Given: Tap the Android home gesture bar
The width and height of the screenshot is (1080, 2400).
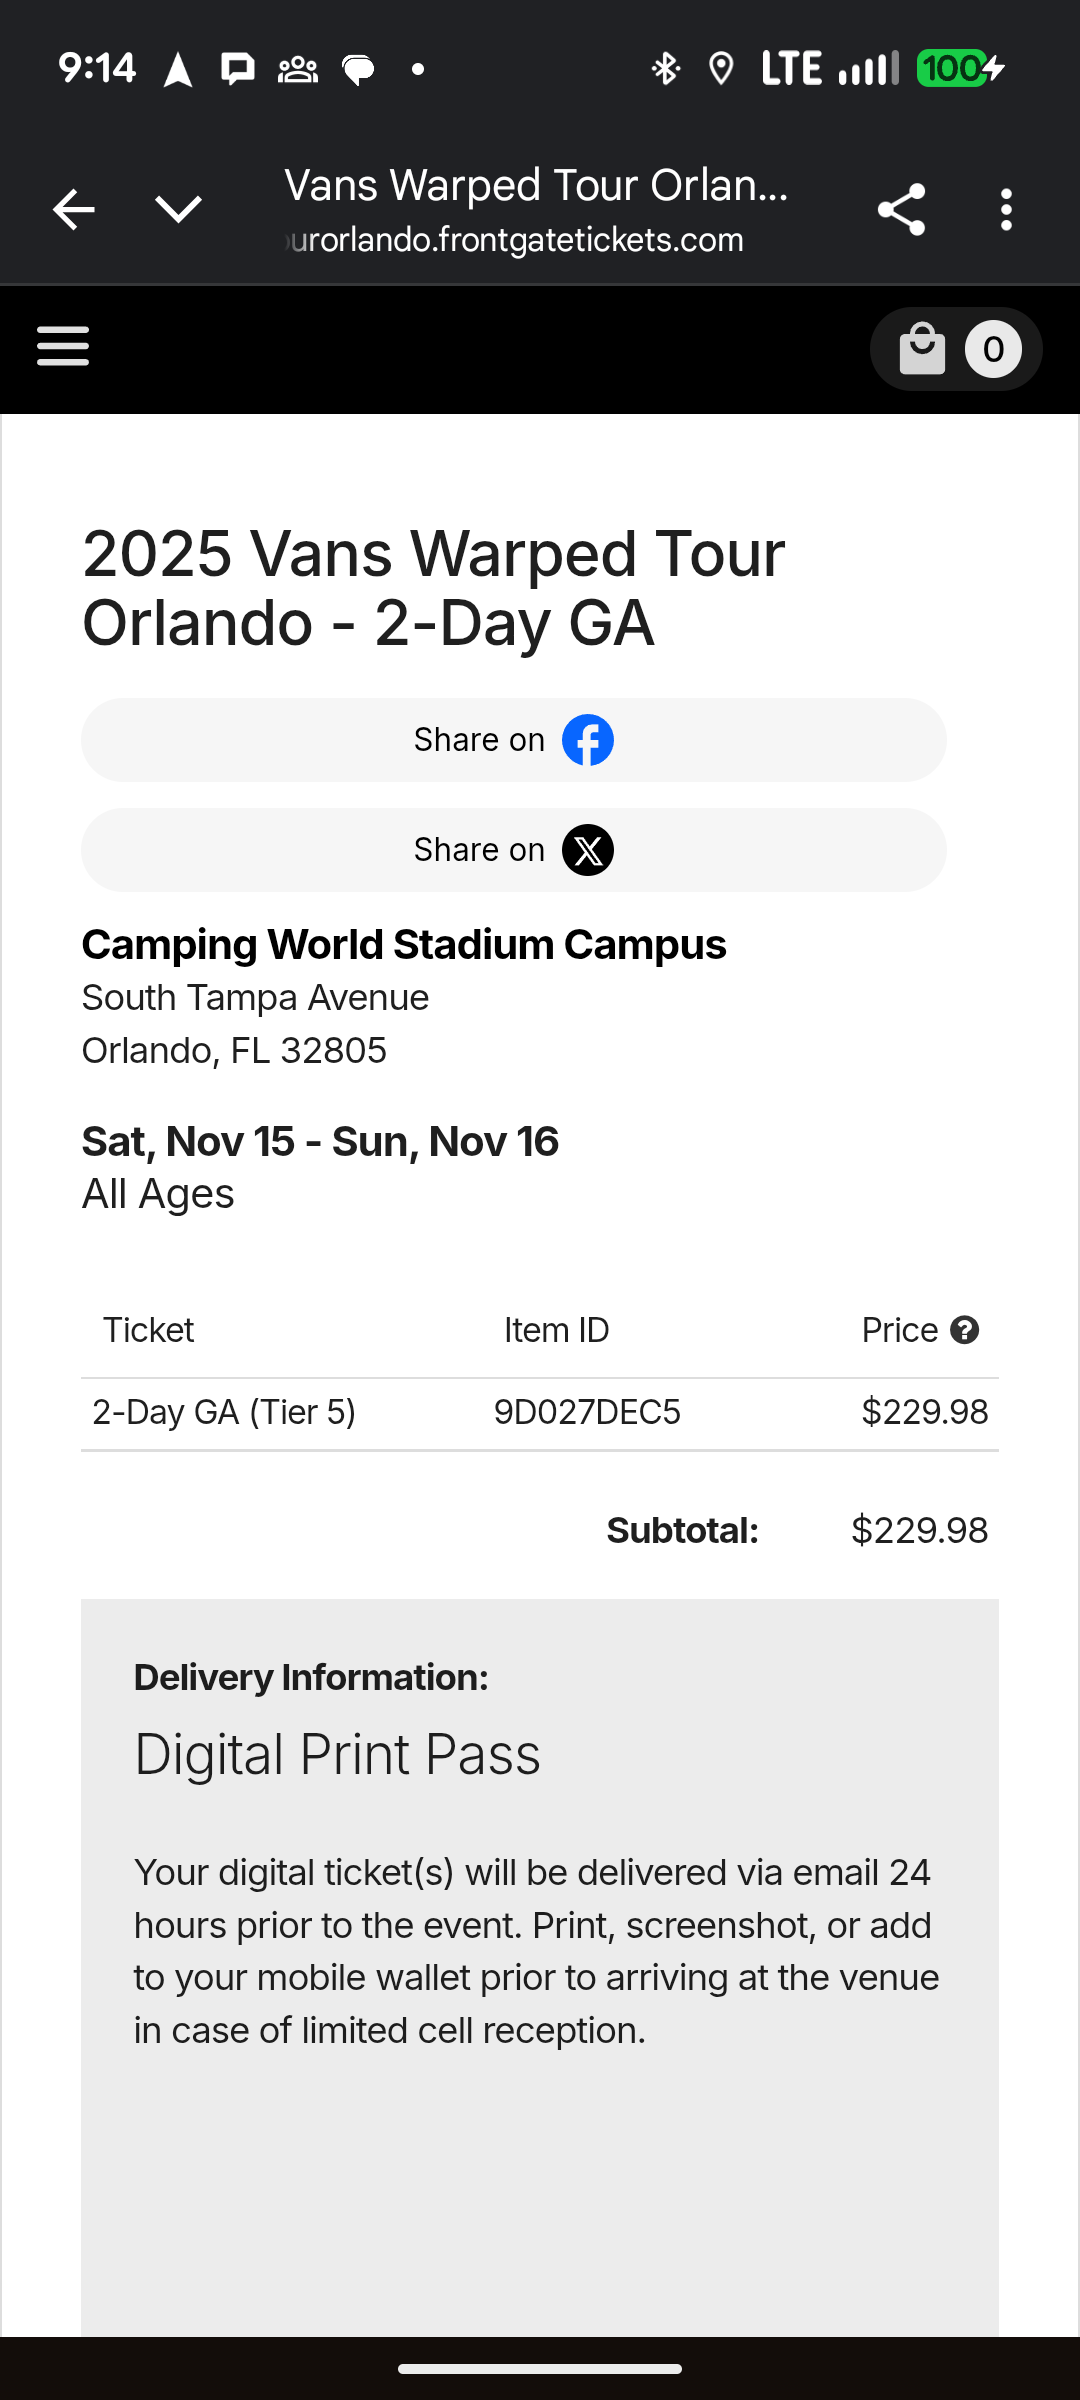Looking at the screenshot, I should pyautogui.click(x=540, y=2369).
